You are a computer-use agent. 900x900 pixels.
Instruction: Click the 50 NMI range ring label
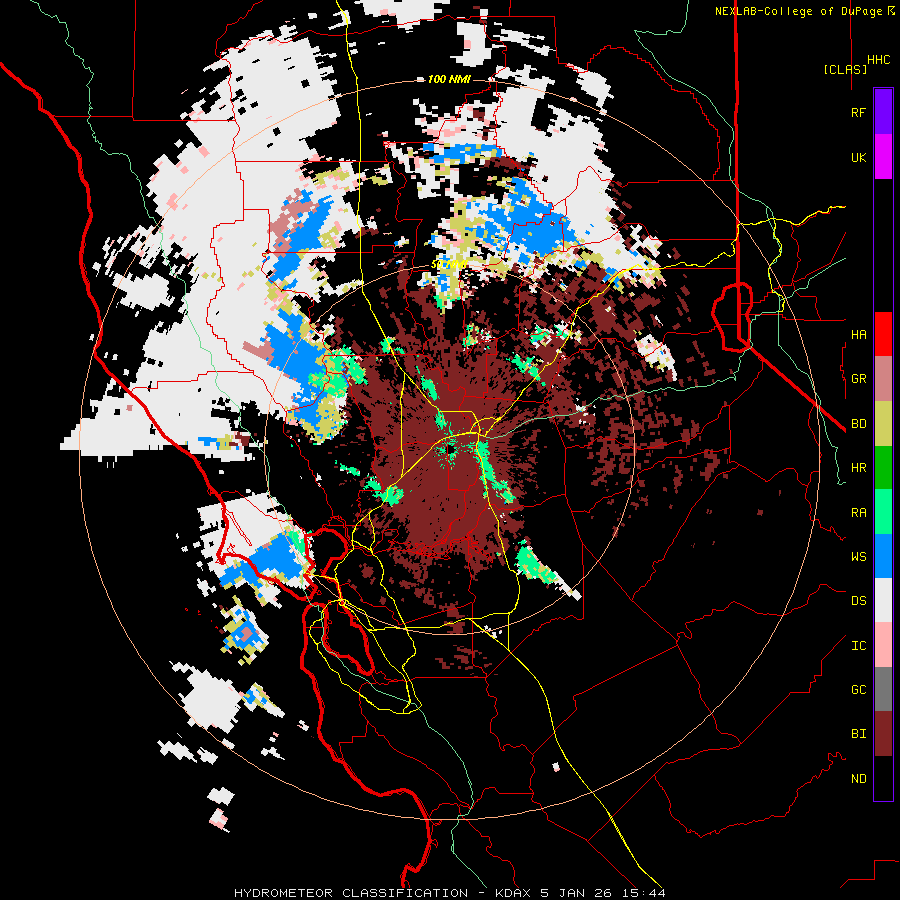(449, 265)
